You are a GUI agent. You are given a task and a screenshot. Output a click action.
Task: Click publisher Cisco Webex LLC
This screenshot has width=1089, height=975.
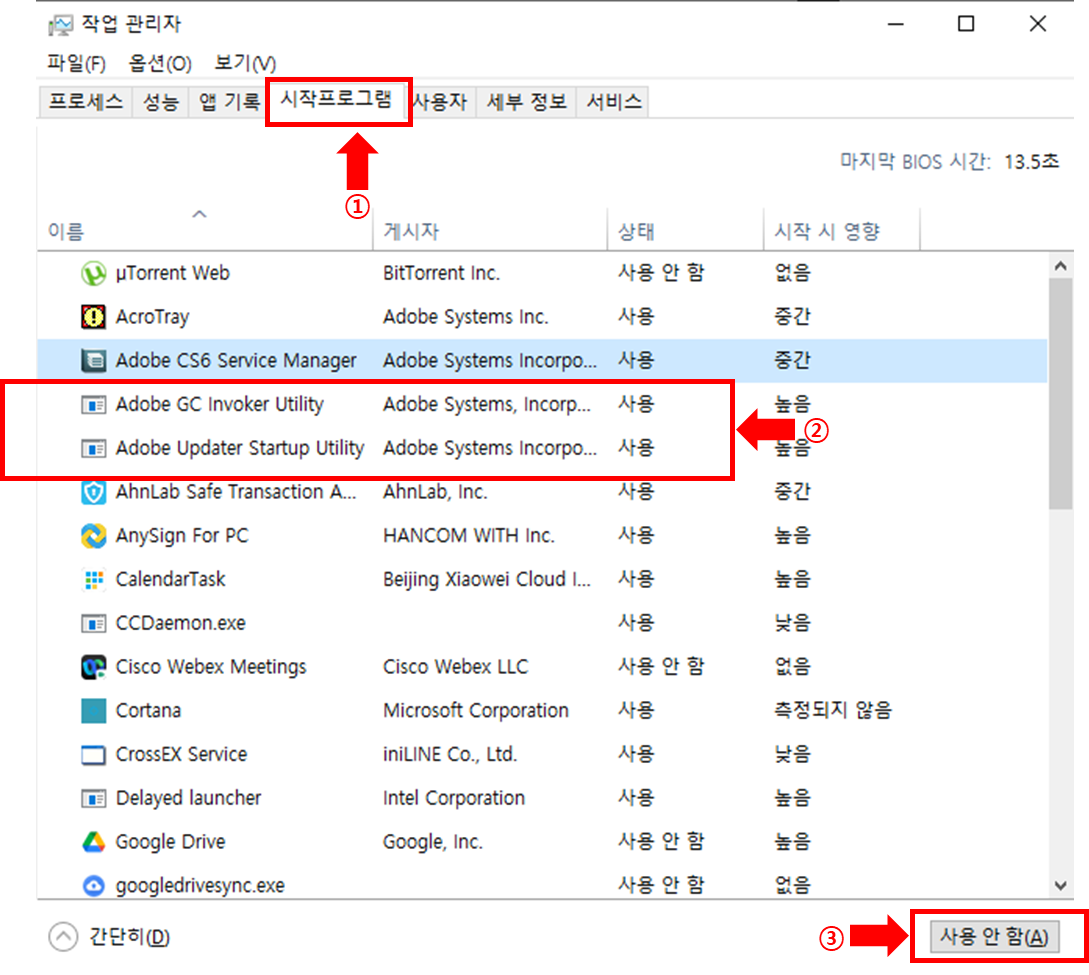pyautogui.click(x=455, y=667)
